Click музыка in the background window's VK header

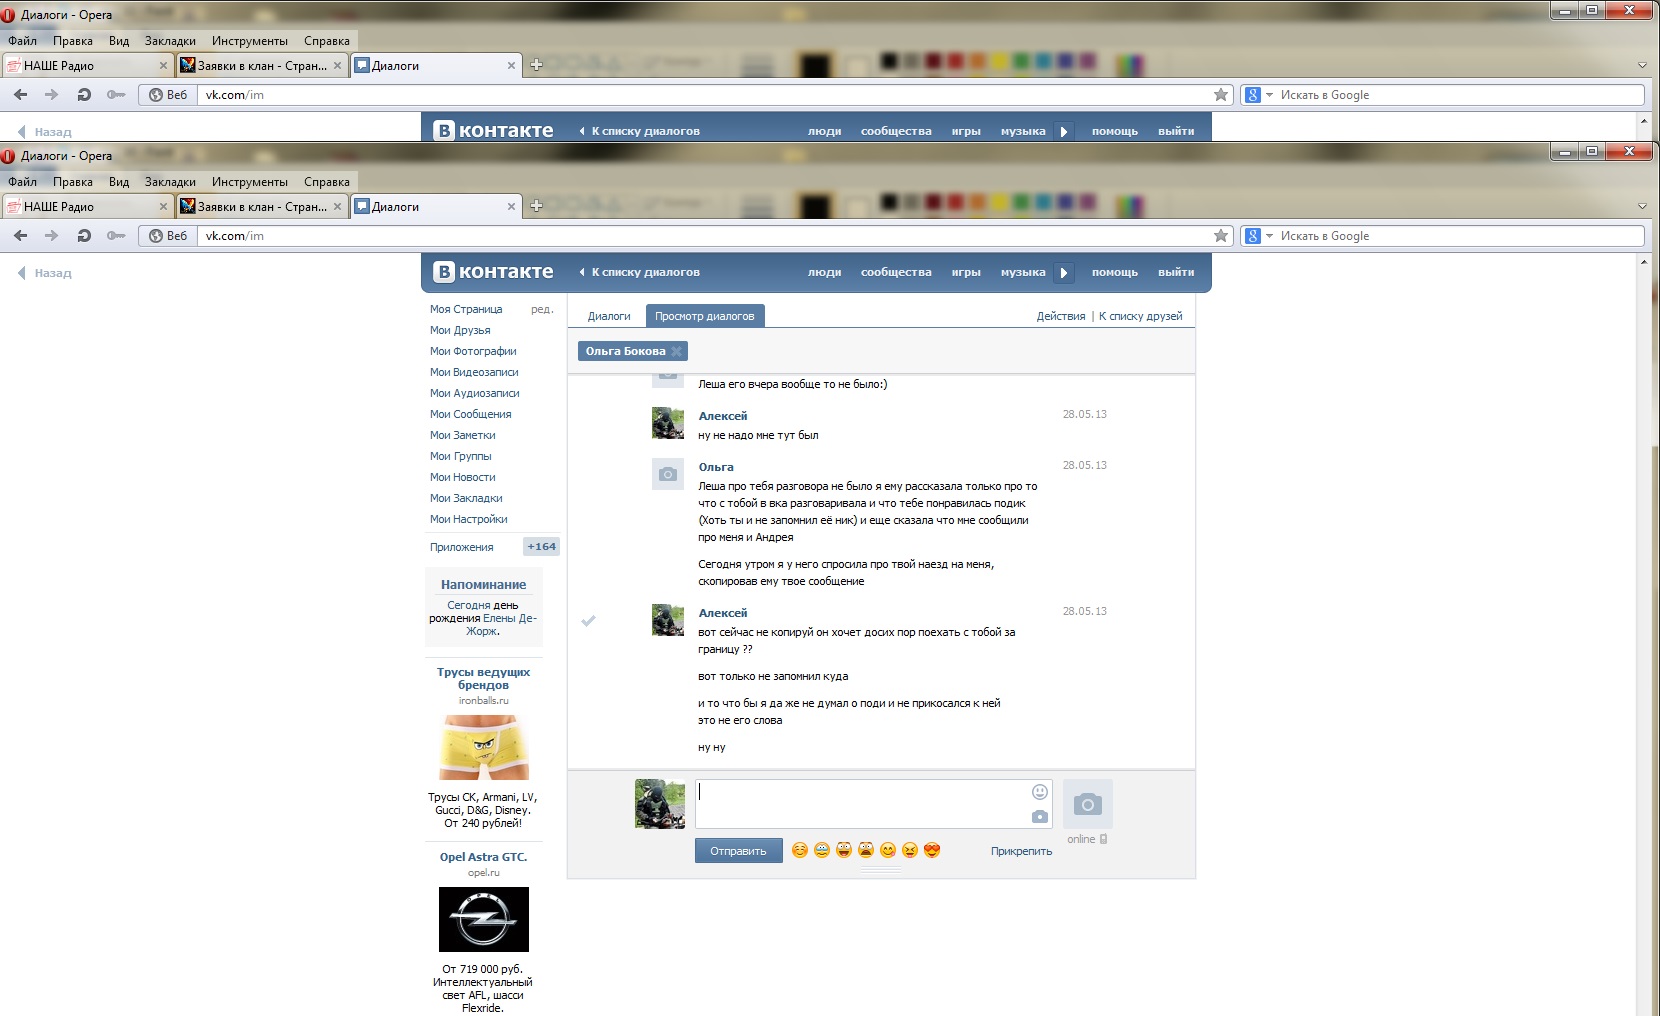1023,131
